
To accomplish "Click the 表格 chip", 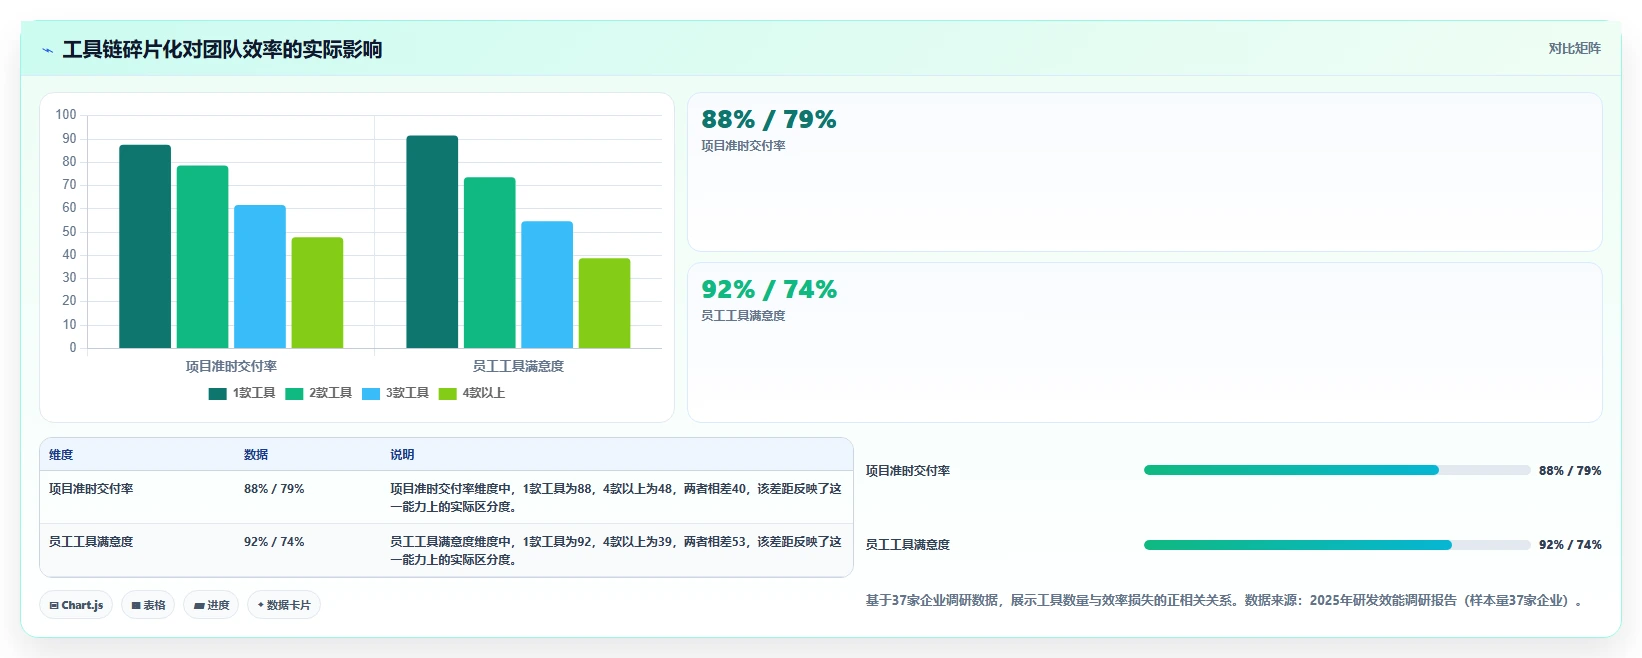I will 148,605.
